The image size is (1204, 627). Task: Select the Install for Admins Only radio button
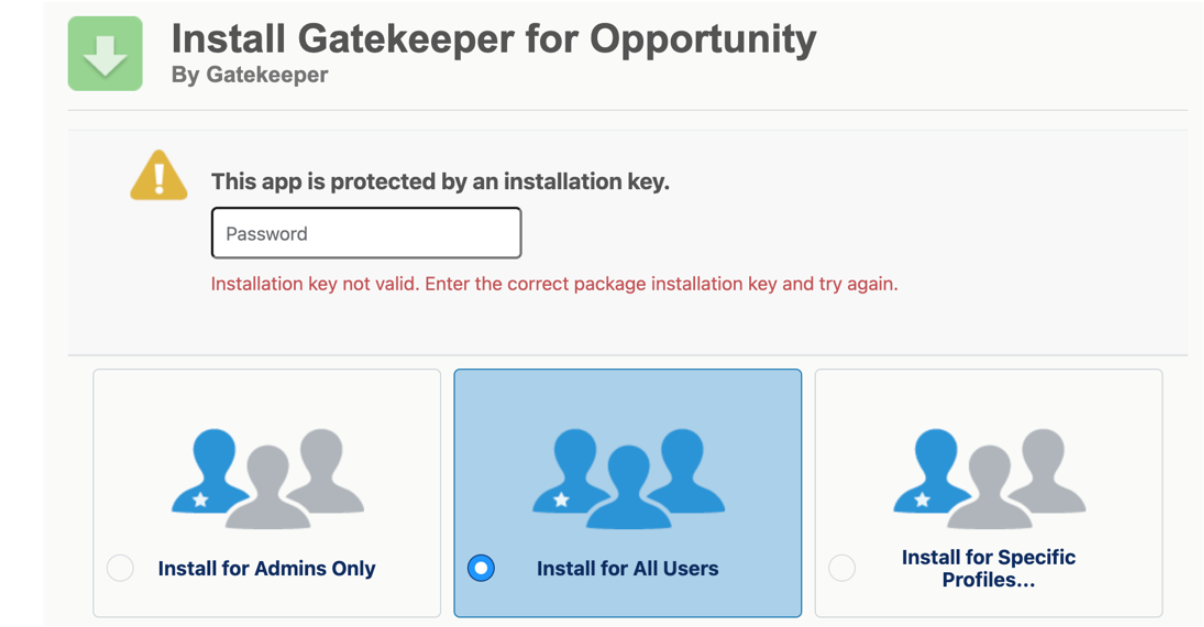pos(121,567)
